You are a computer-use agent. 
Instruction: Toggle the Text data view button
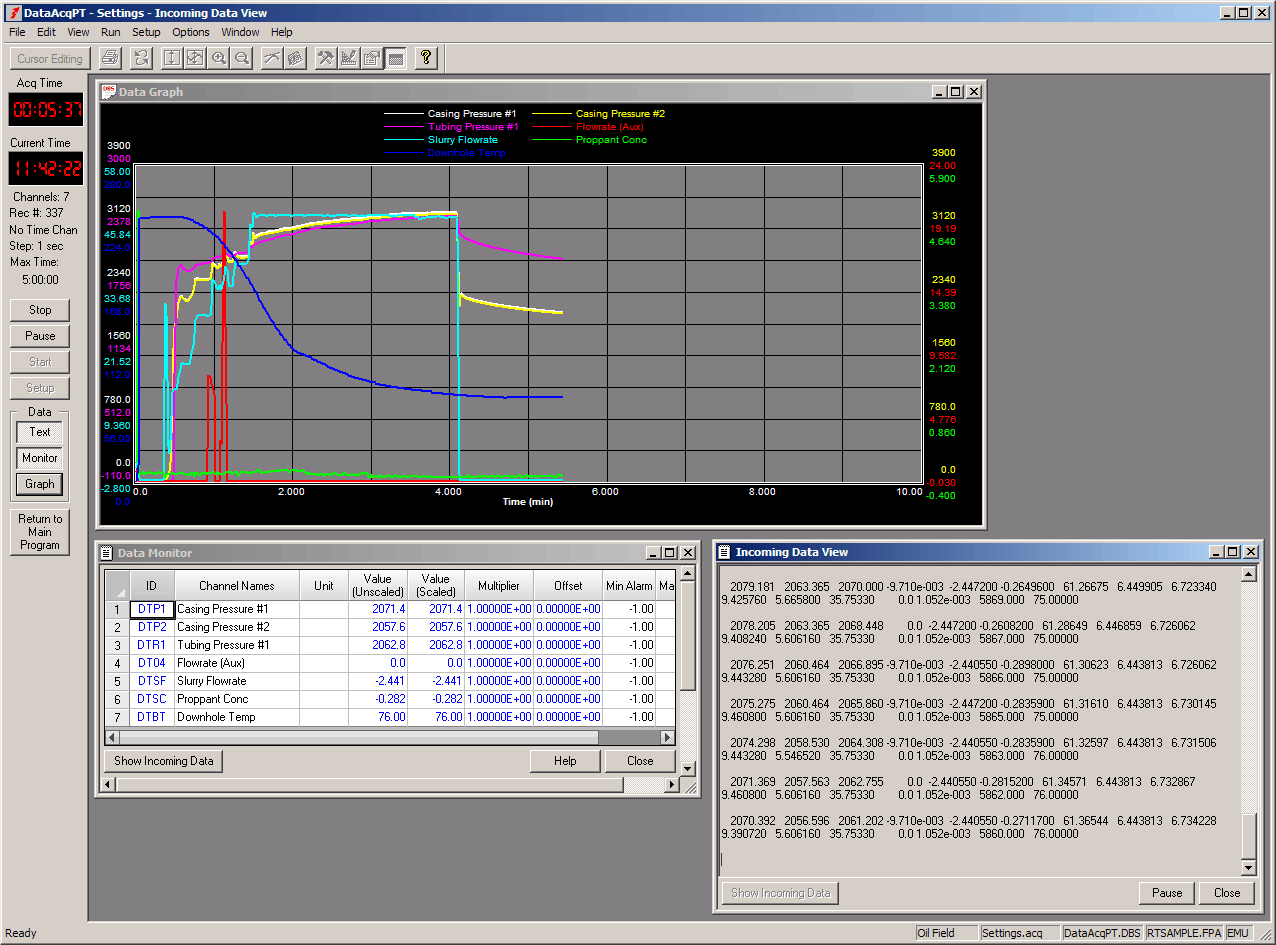[x=40, y=432]
